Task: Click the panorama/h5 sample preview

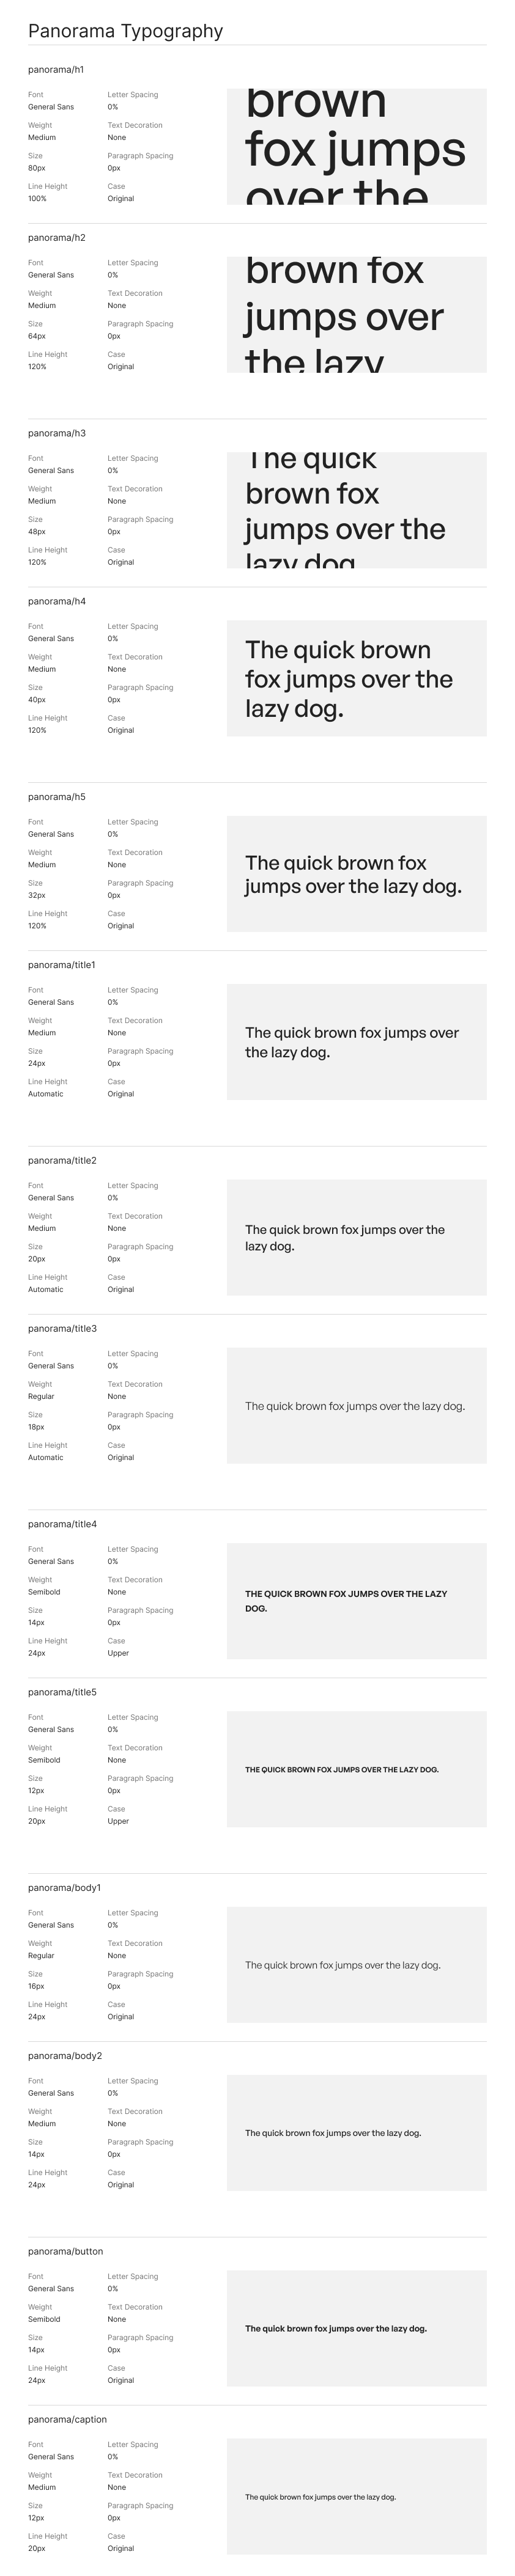Action: [356, 874]
